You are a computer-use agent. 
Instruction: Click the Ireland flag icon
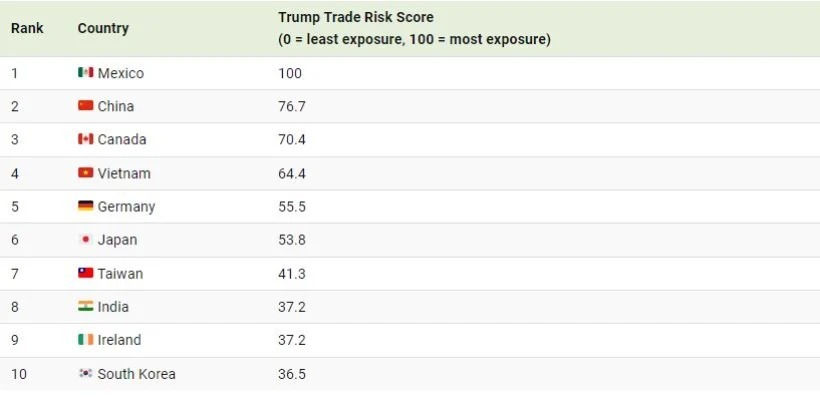coord(86,339)
